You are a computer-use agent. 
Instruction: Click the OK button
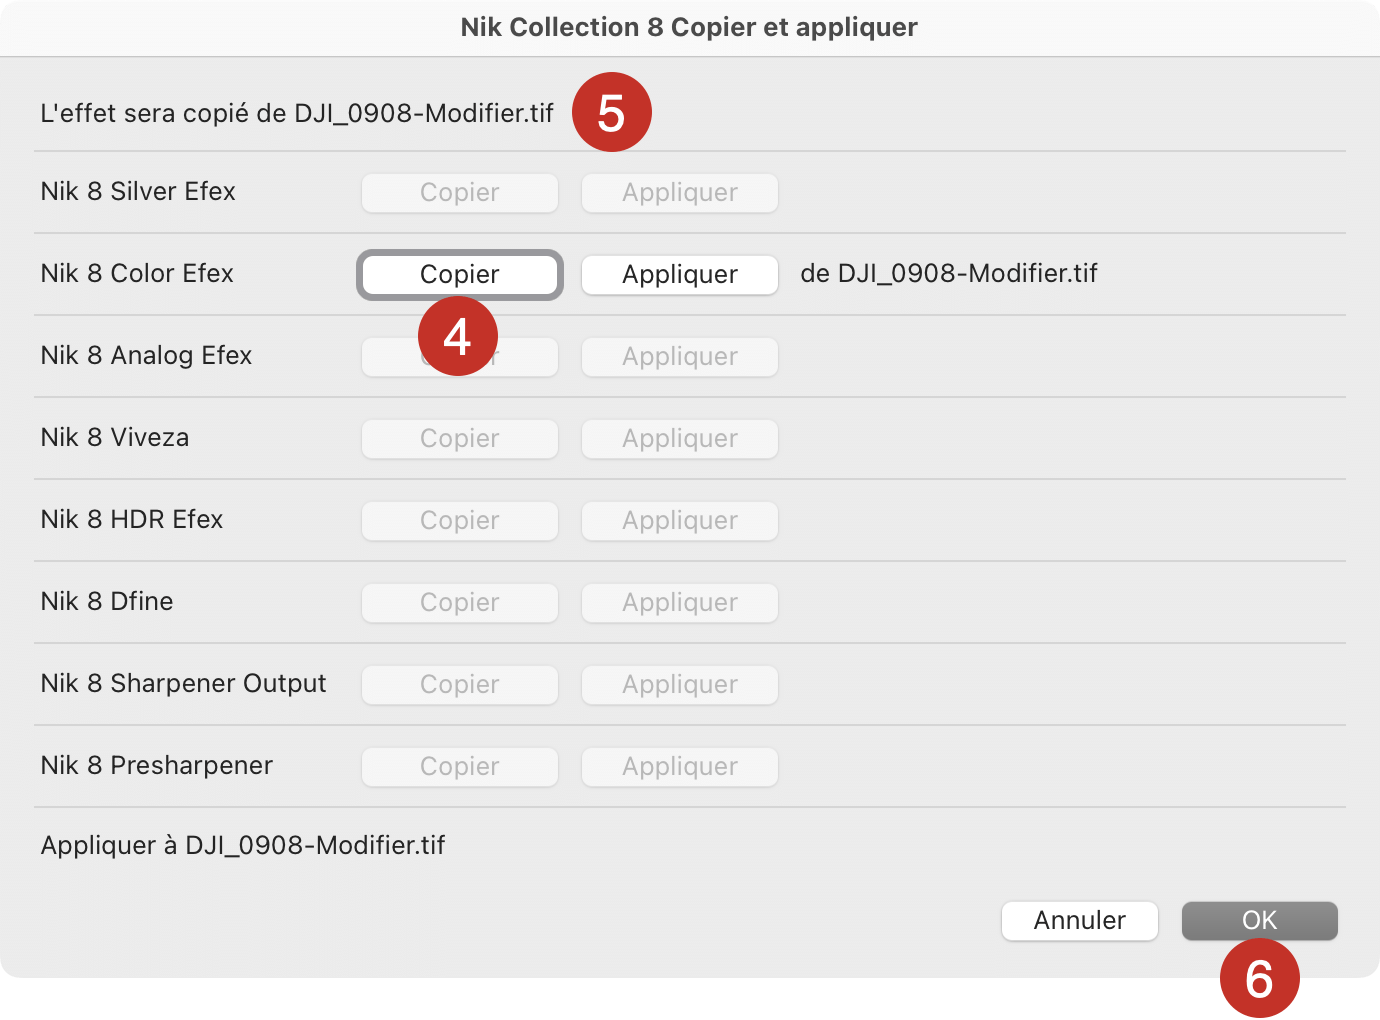pos(1260,921)
